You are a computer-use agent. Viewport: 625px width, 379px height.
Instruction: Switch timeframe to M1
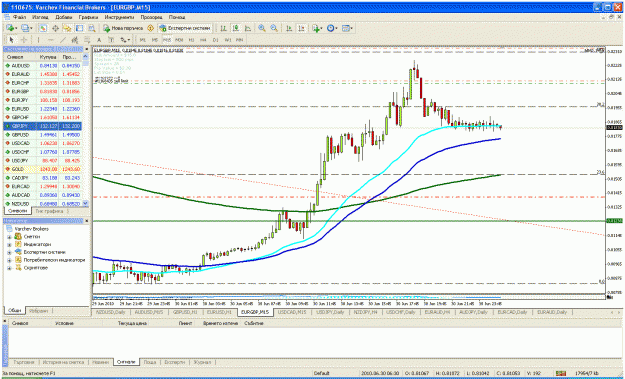pyautogui.click(x=143, y=40)
